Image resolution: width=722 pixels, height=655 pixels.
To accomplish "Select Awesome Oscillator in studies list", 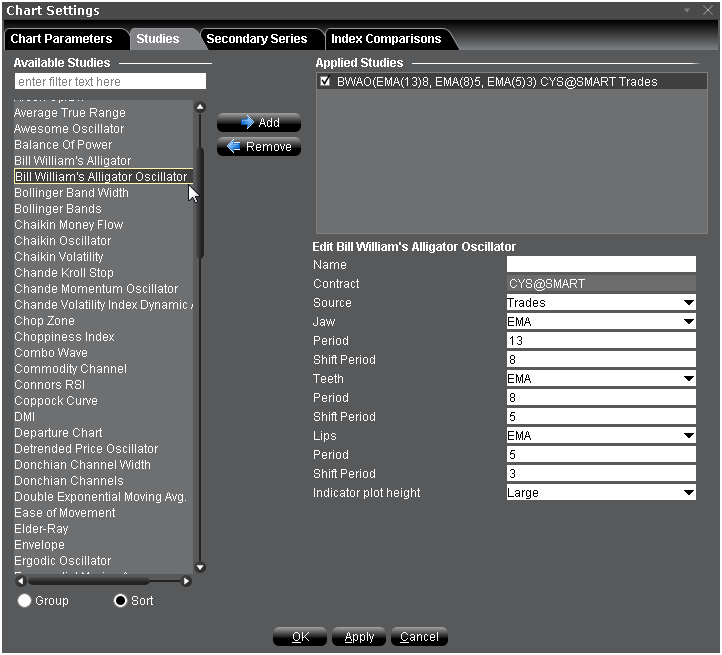I will (x=69, y=129).
